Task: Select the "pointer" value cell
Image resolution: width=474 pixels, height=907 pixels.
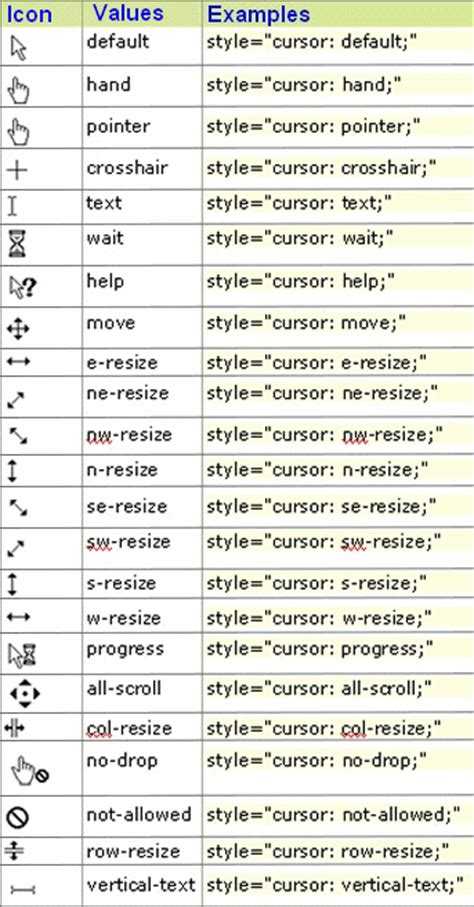Action: [142, 129]
